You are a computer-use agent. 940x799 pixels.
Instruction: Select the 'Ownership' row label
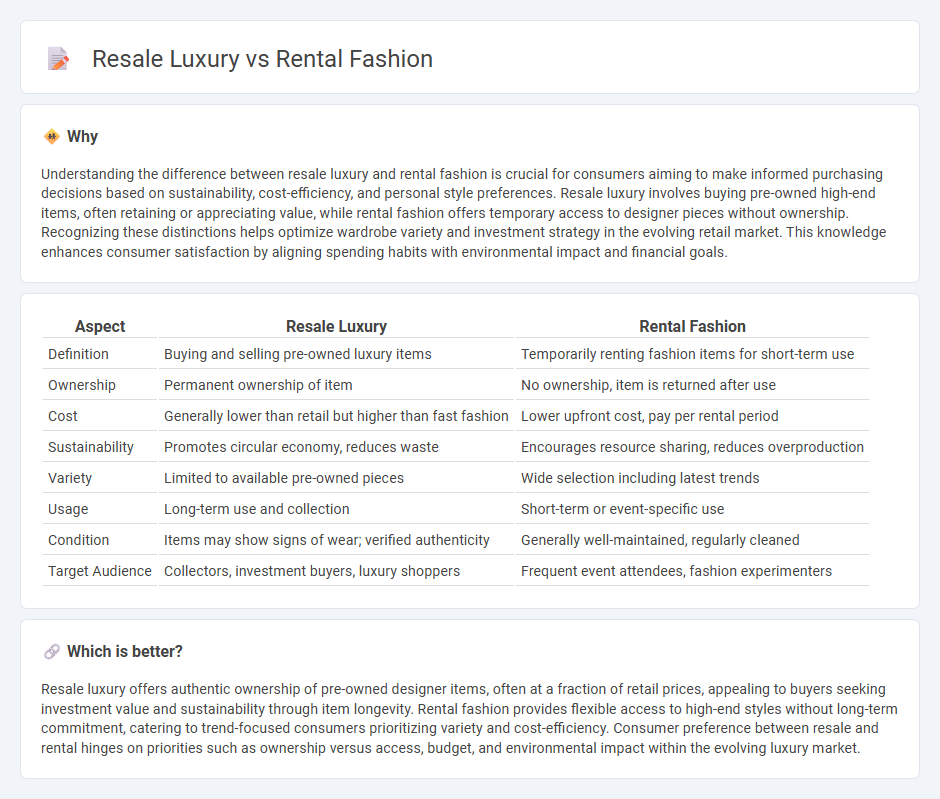pyautogui.click(x=82, y=385)
